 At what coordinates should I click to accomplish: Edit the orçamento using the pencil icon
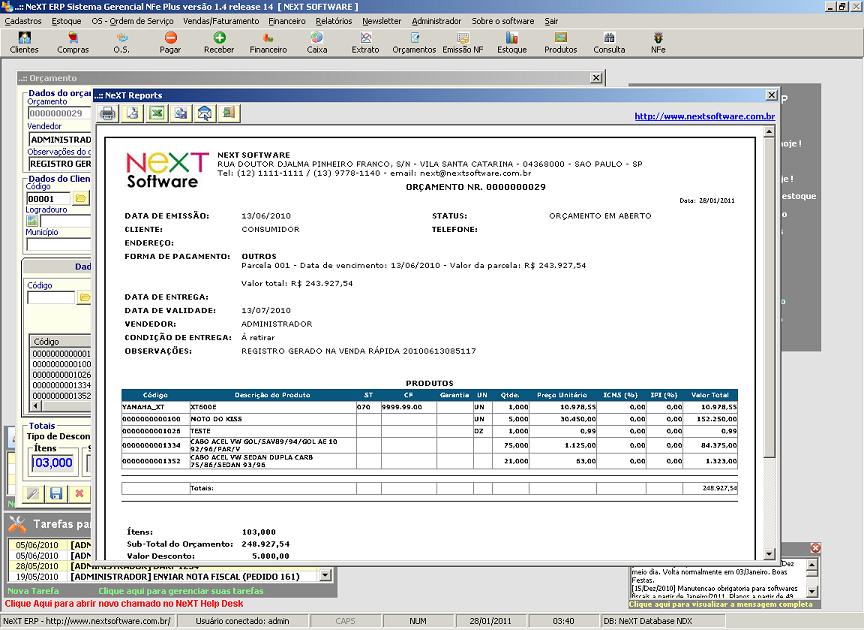tap(32, 493)
